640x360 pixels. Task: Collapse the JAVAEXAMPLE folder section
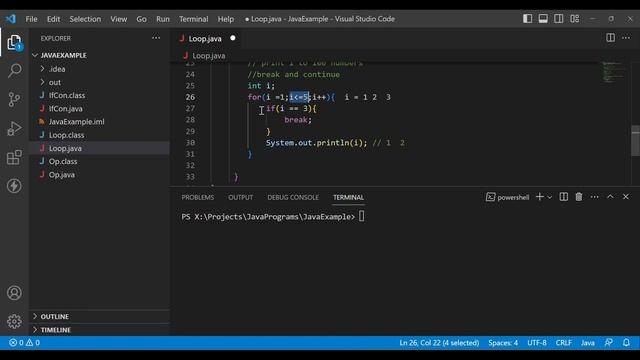click(99, 55)
